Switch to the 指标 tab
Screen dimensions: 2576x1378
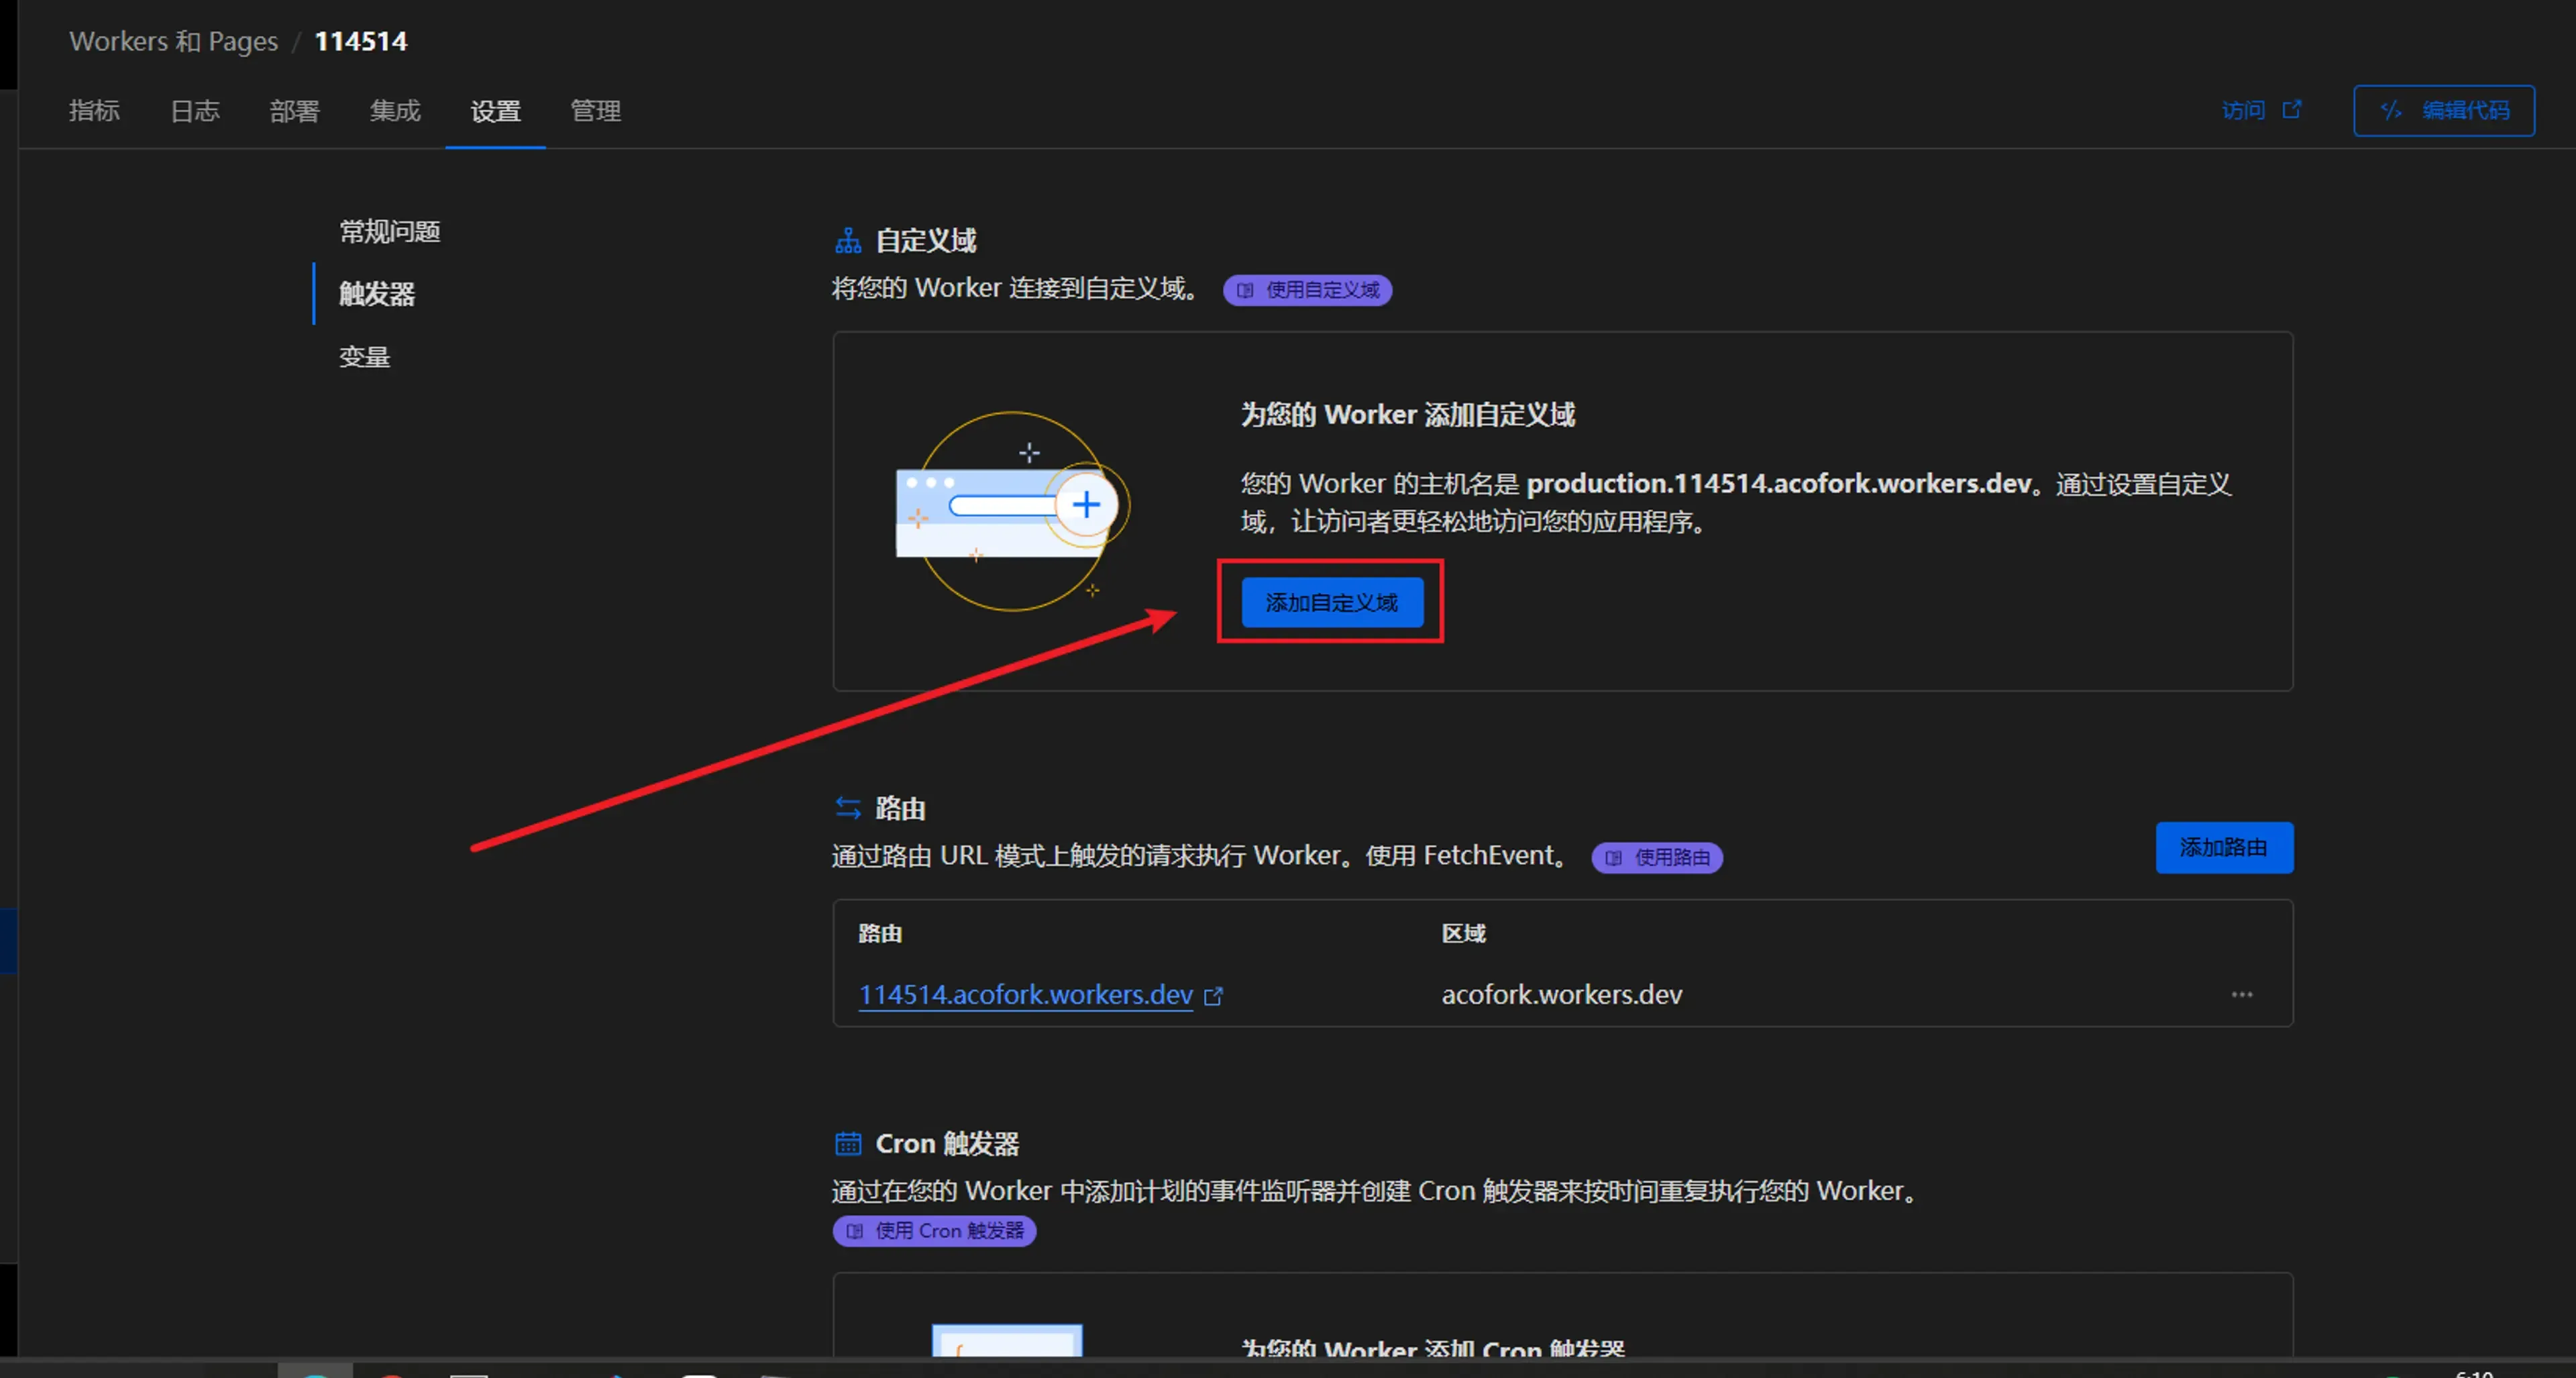(x=94, y=110)
